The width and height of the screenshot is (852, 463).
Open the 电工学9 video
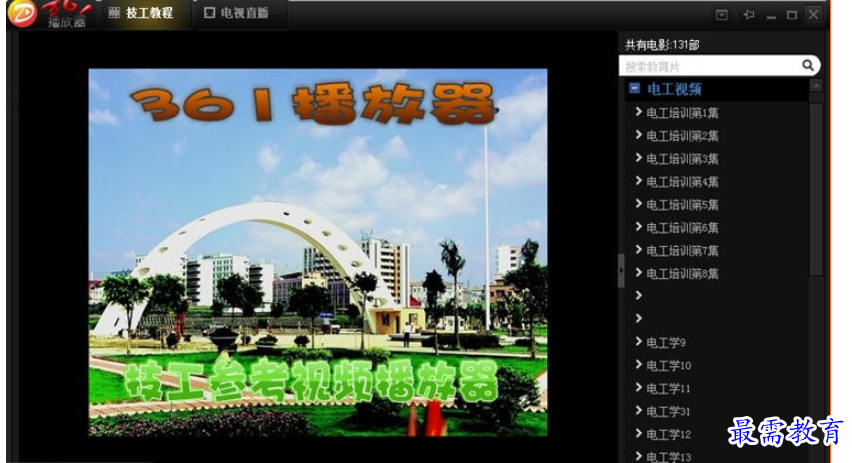tap(666, 342)
